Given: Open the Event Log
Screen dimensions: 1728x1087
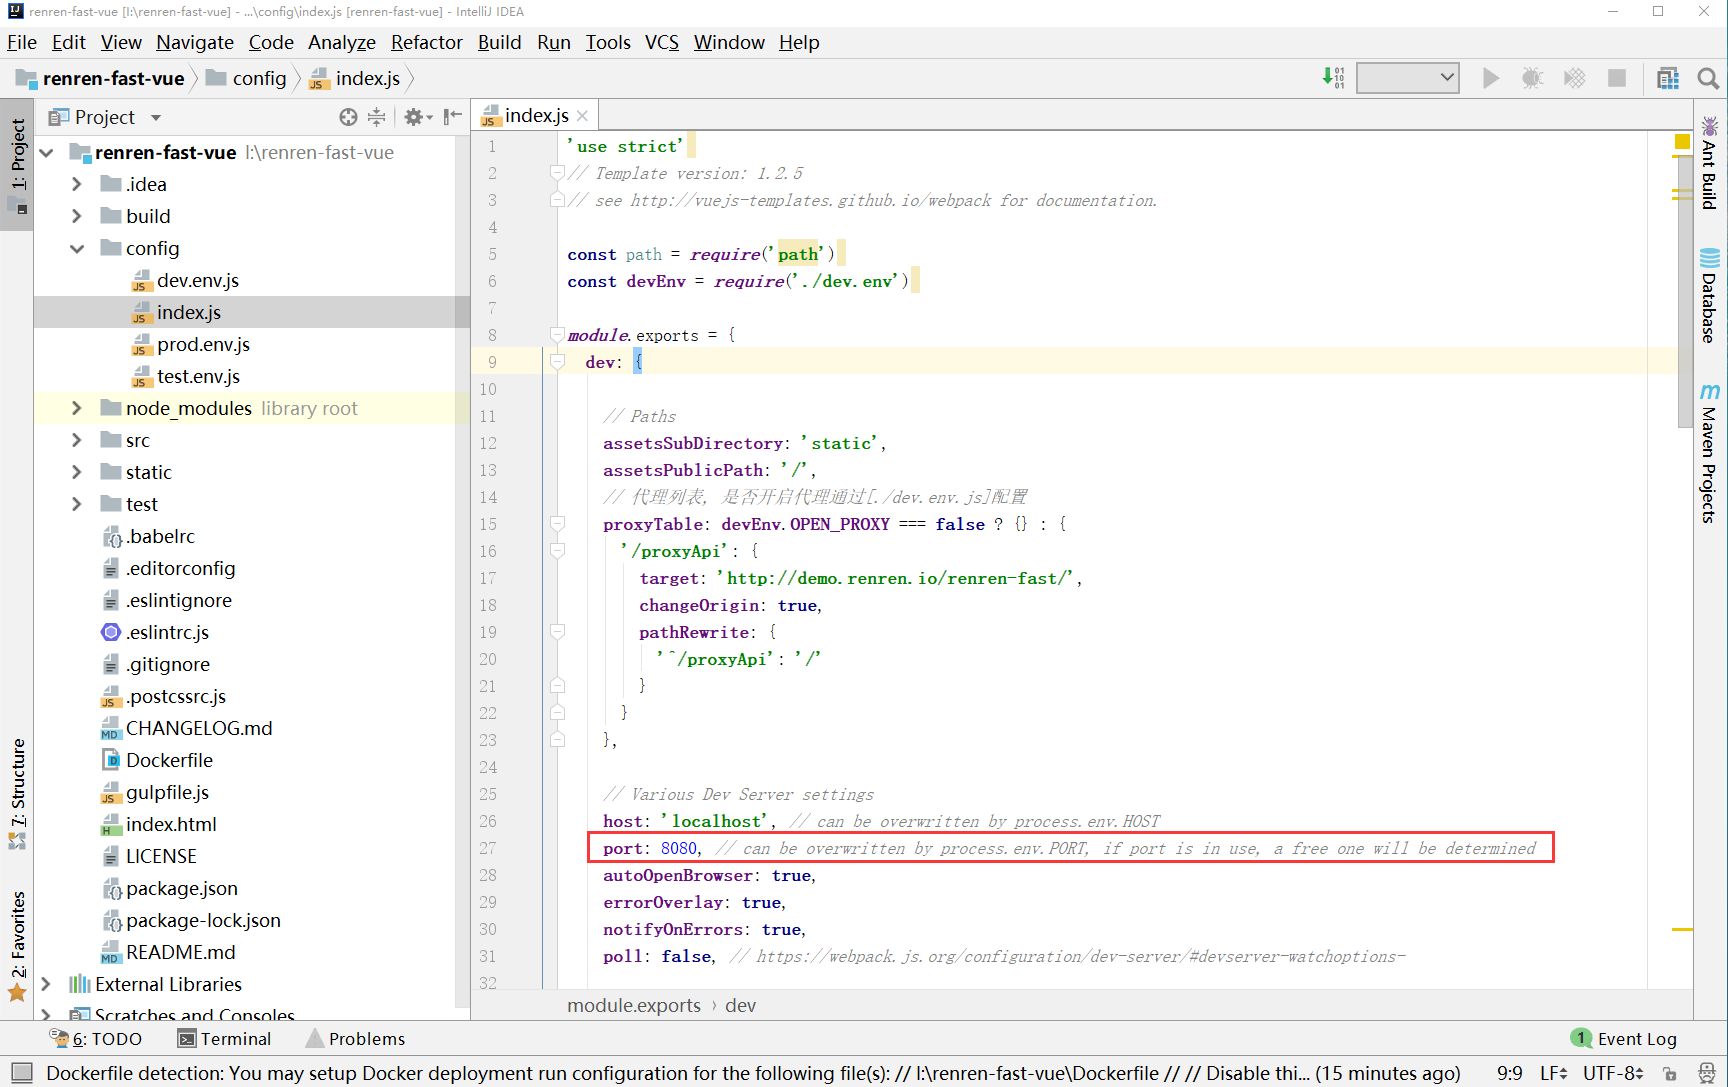Looking at the screenshot, I should pyautogui.click(x=1624, y=1039).
